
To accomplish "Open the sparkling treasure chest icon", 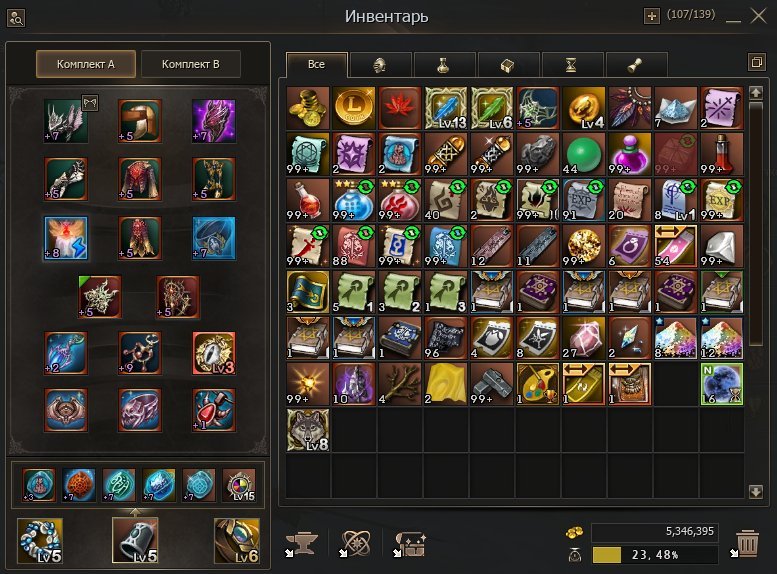I will point(410,544).
